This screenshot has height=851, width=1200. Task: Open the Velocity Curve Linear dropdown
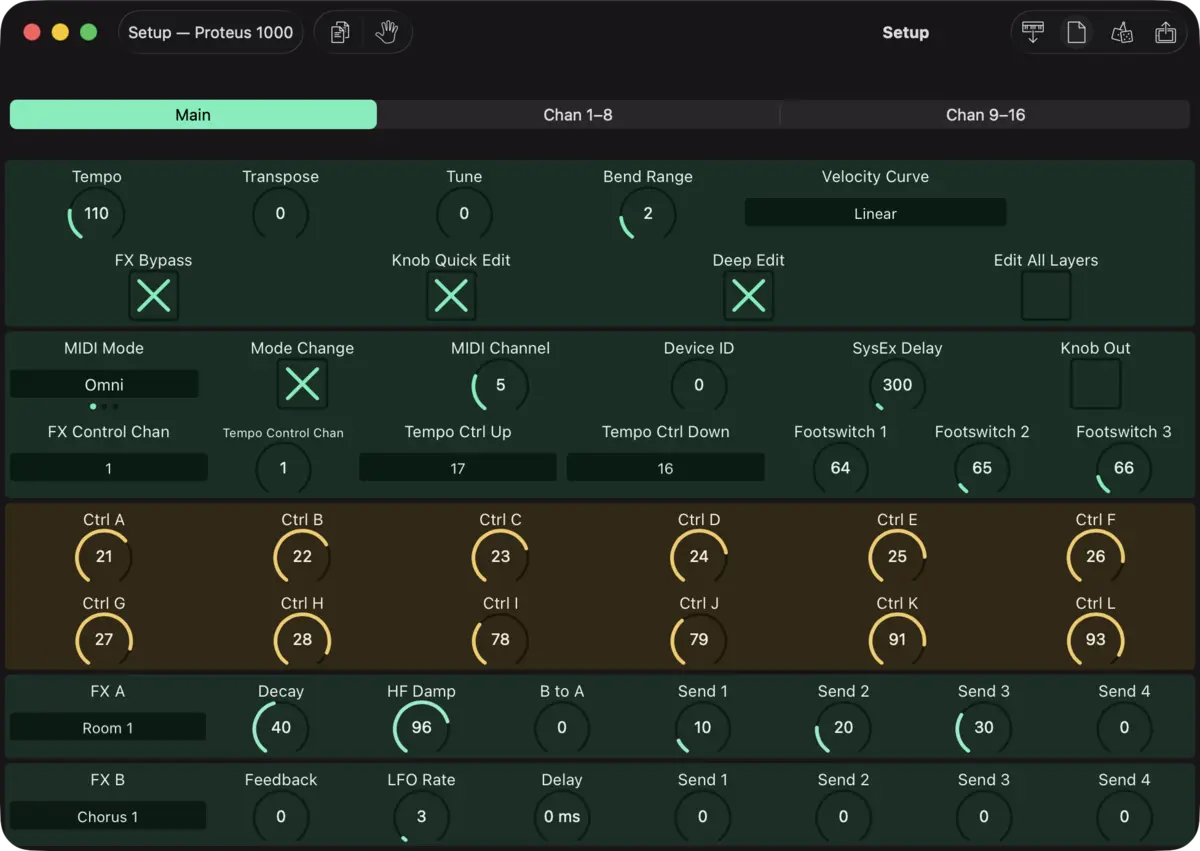pos(875,213)
